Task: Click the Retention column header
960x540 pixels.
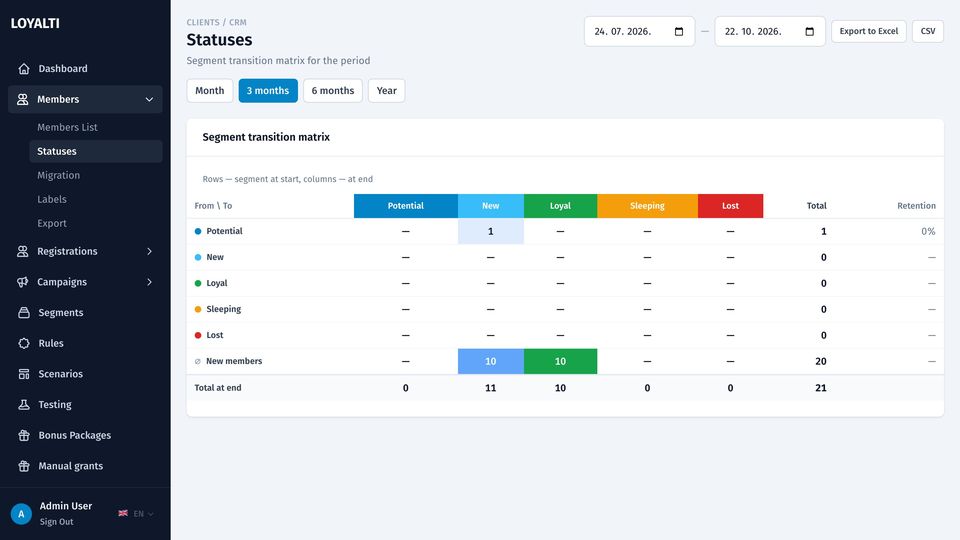Action: click(x=916, y=206)
